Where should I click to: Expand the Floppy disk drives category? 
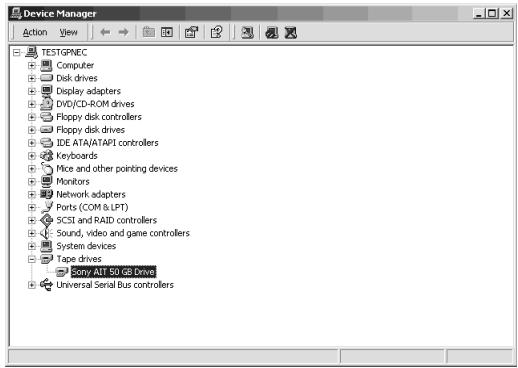click(32, 130)
